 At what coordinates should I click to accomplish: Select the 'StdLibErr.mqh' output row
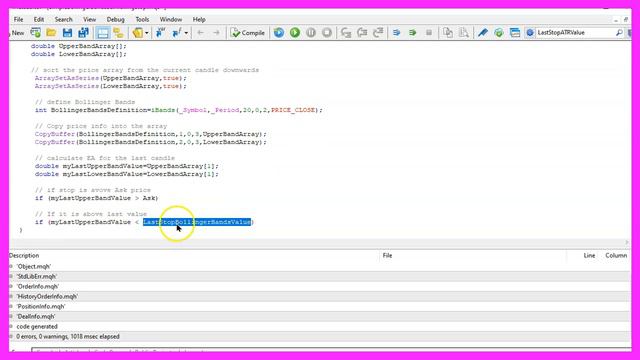[320, 276]
